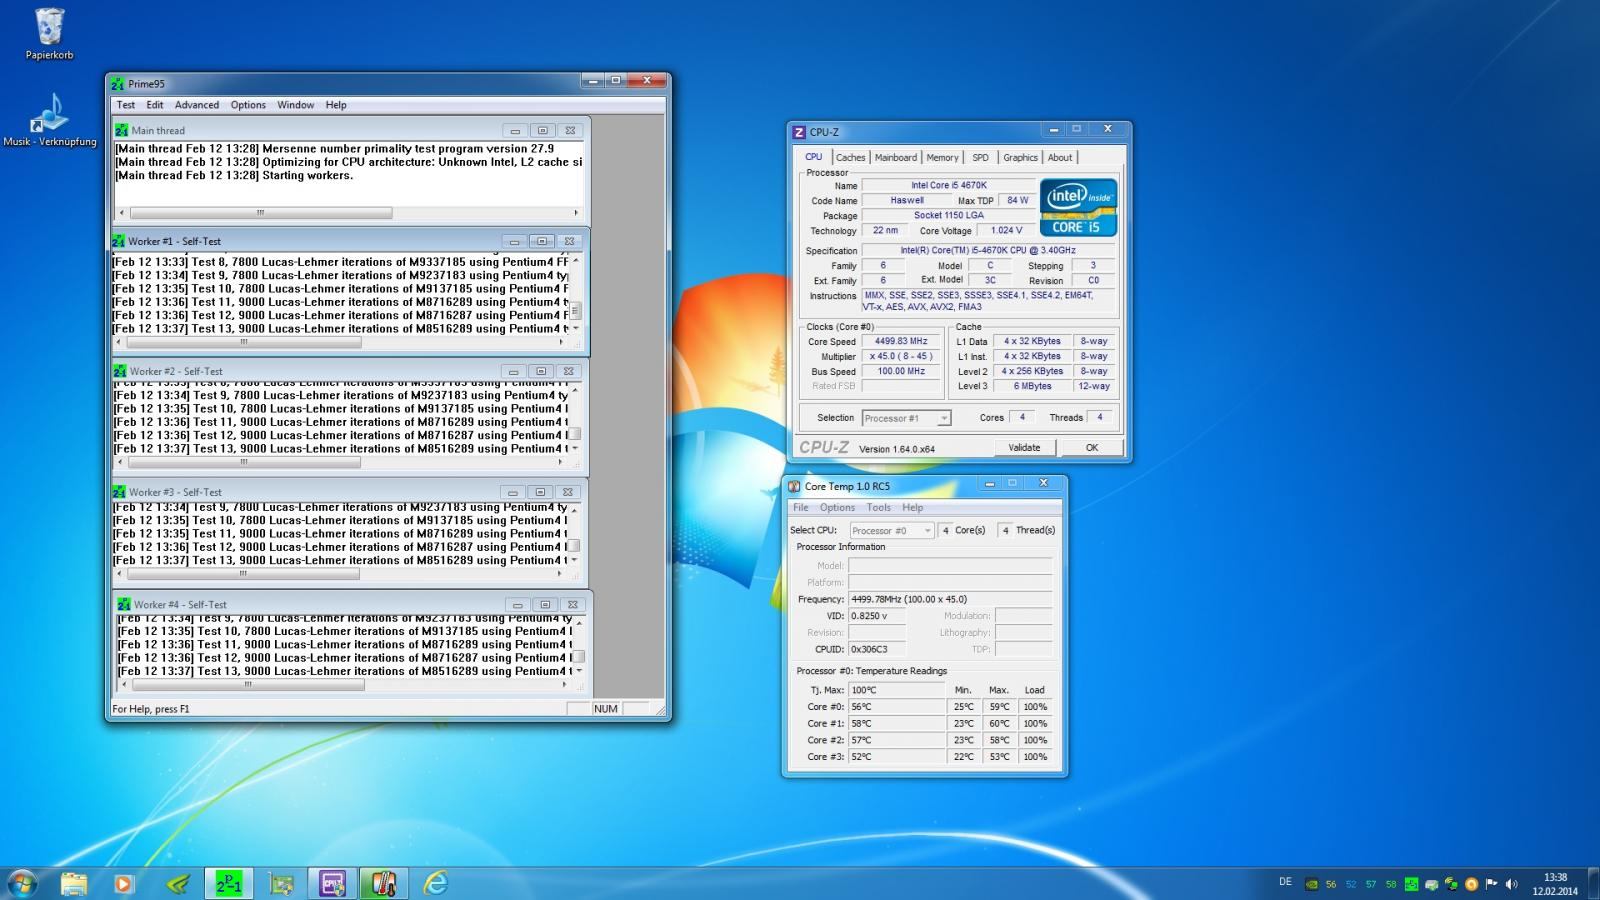
Task: Click the Core Temp title bar icon
Action: (x=794, y=486)
